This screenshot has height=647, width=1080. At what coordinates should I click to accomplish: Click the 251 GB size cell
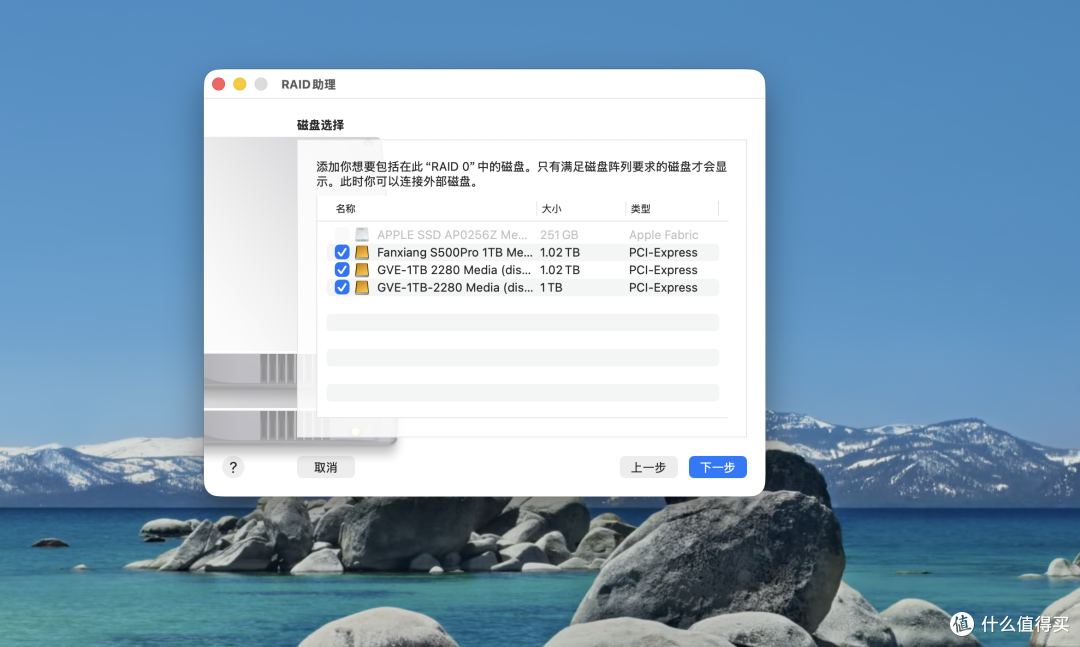(559, 235)
